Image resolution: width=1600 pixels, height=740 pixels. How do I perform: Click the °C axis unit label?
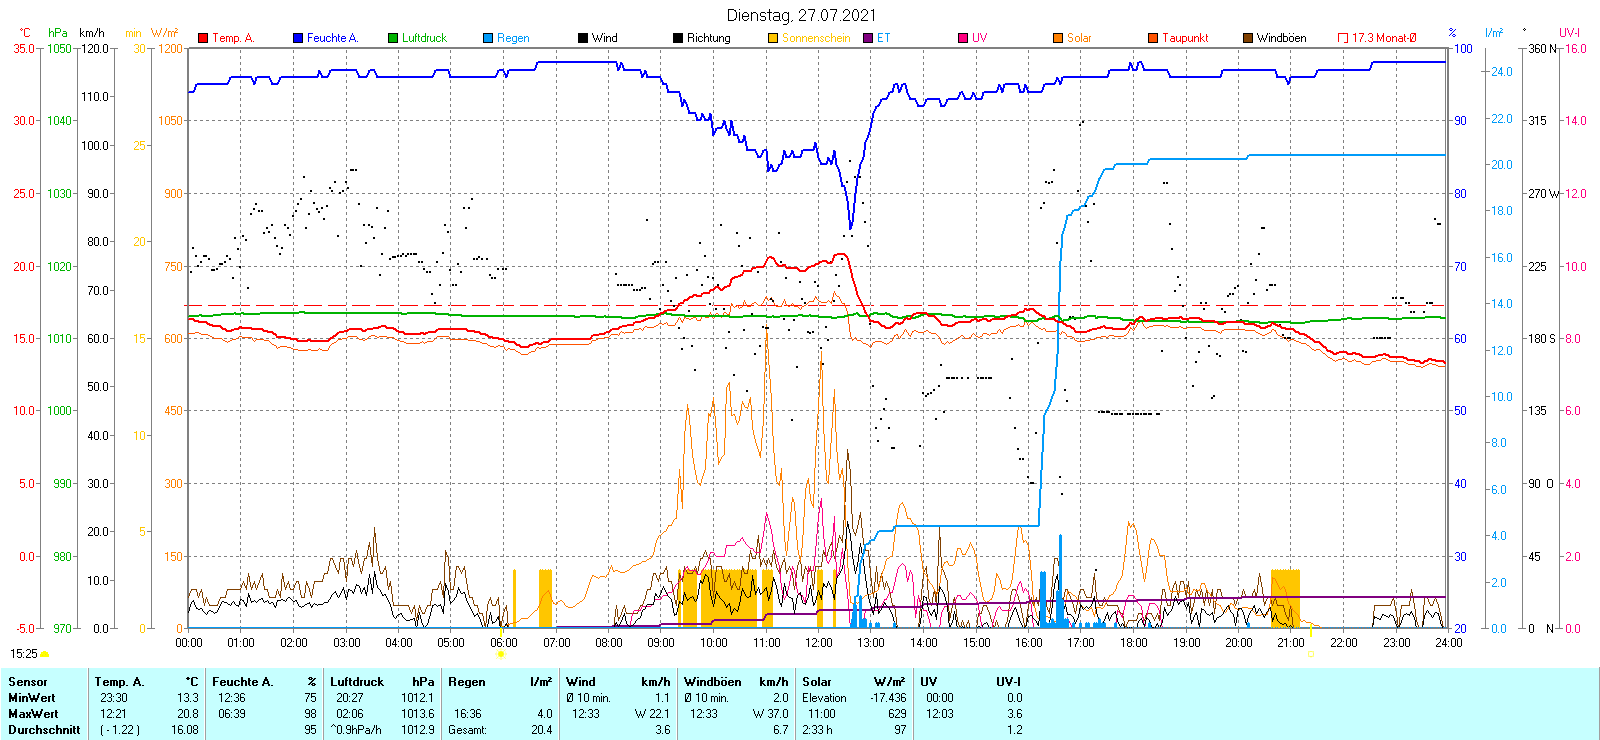[25, 33]
